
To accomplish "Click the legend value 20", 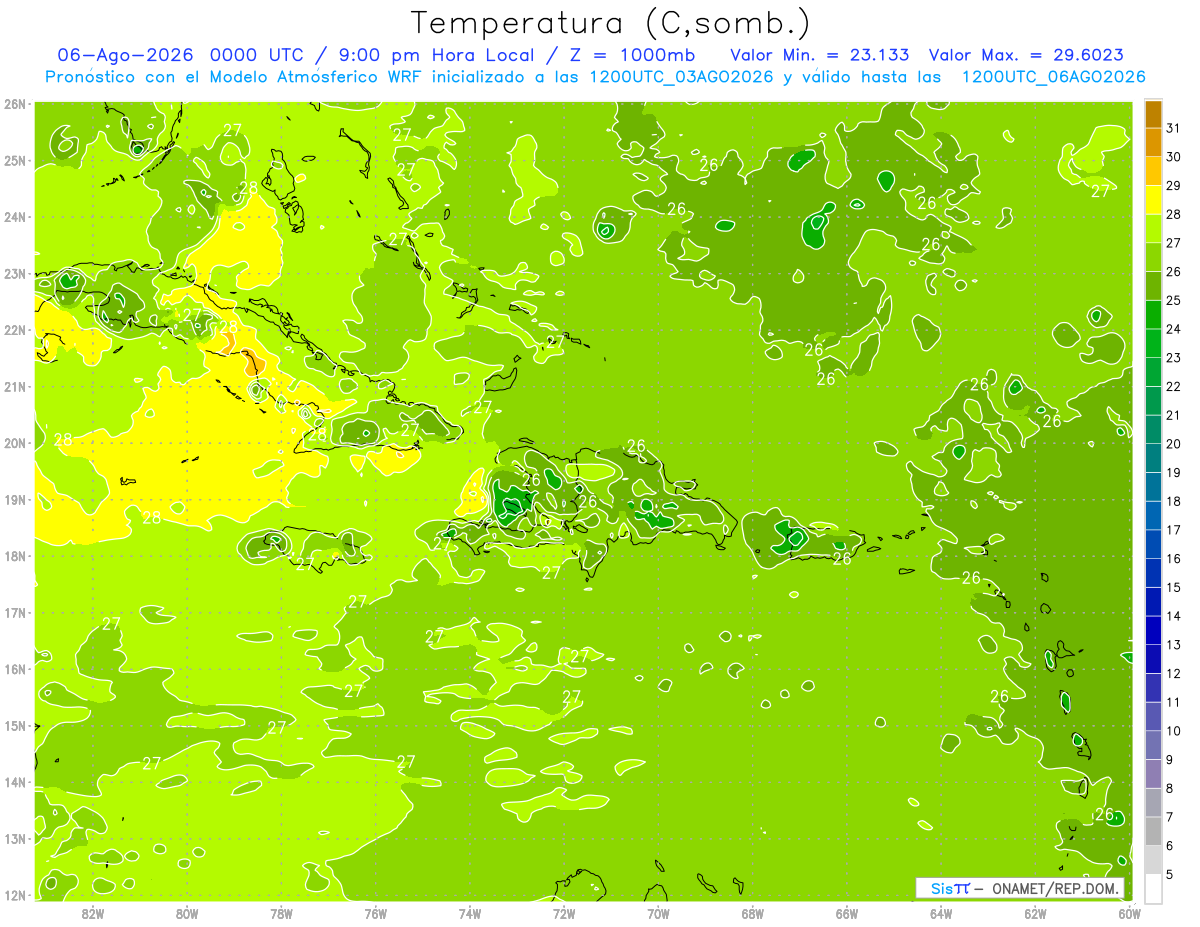I will tap(1174, 444).
